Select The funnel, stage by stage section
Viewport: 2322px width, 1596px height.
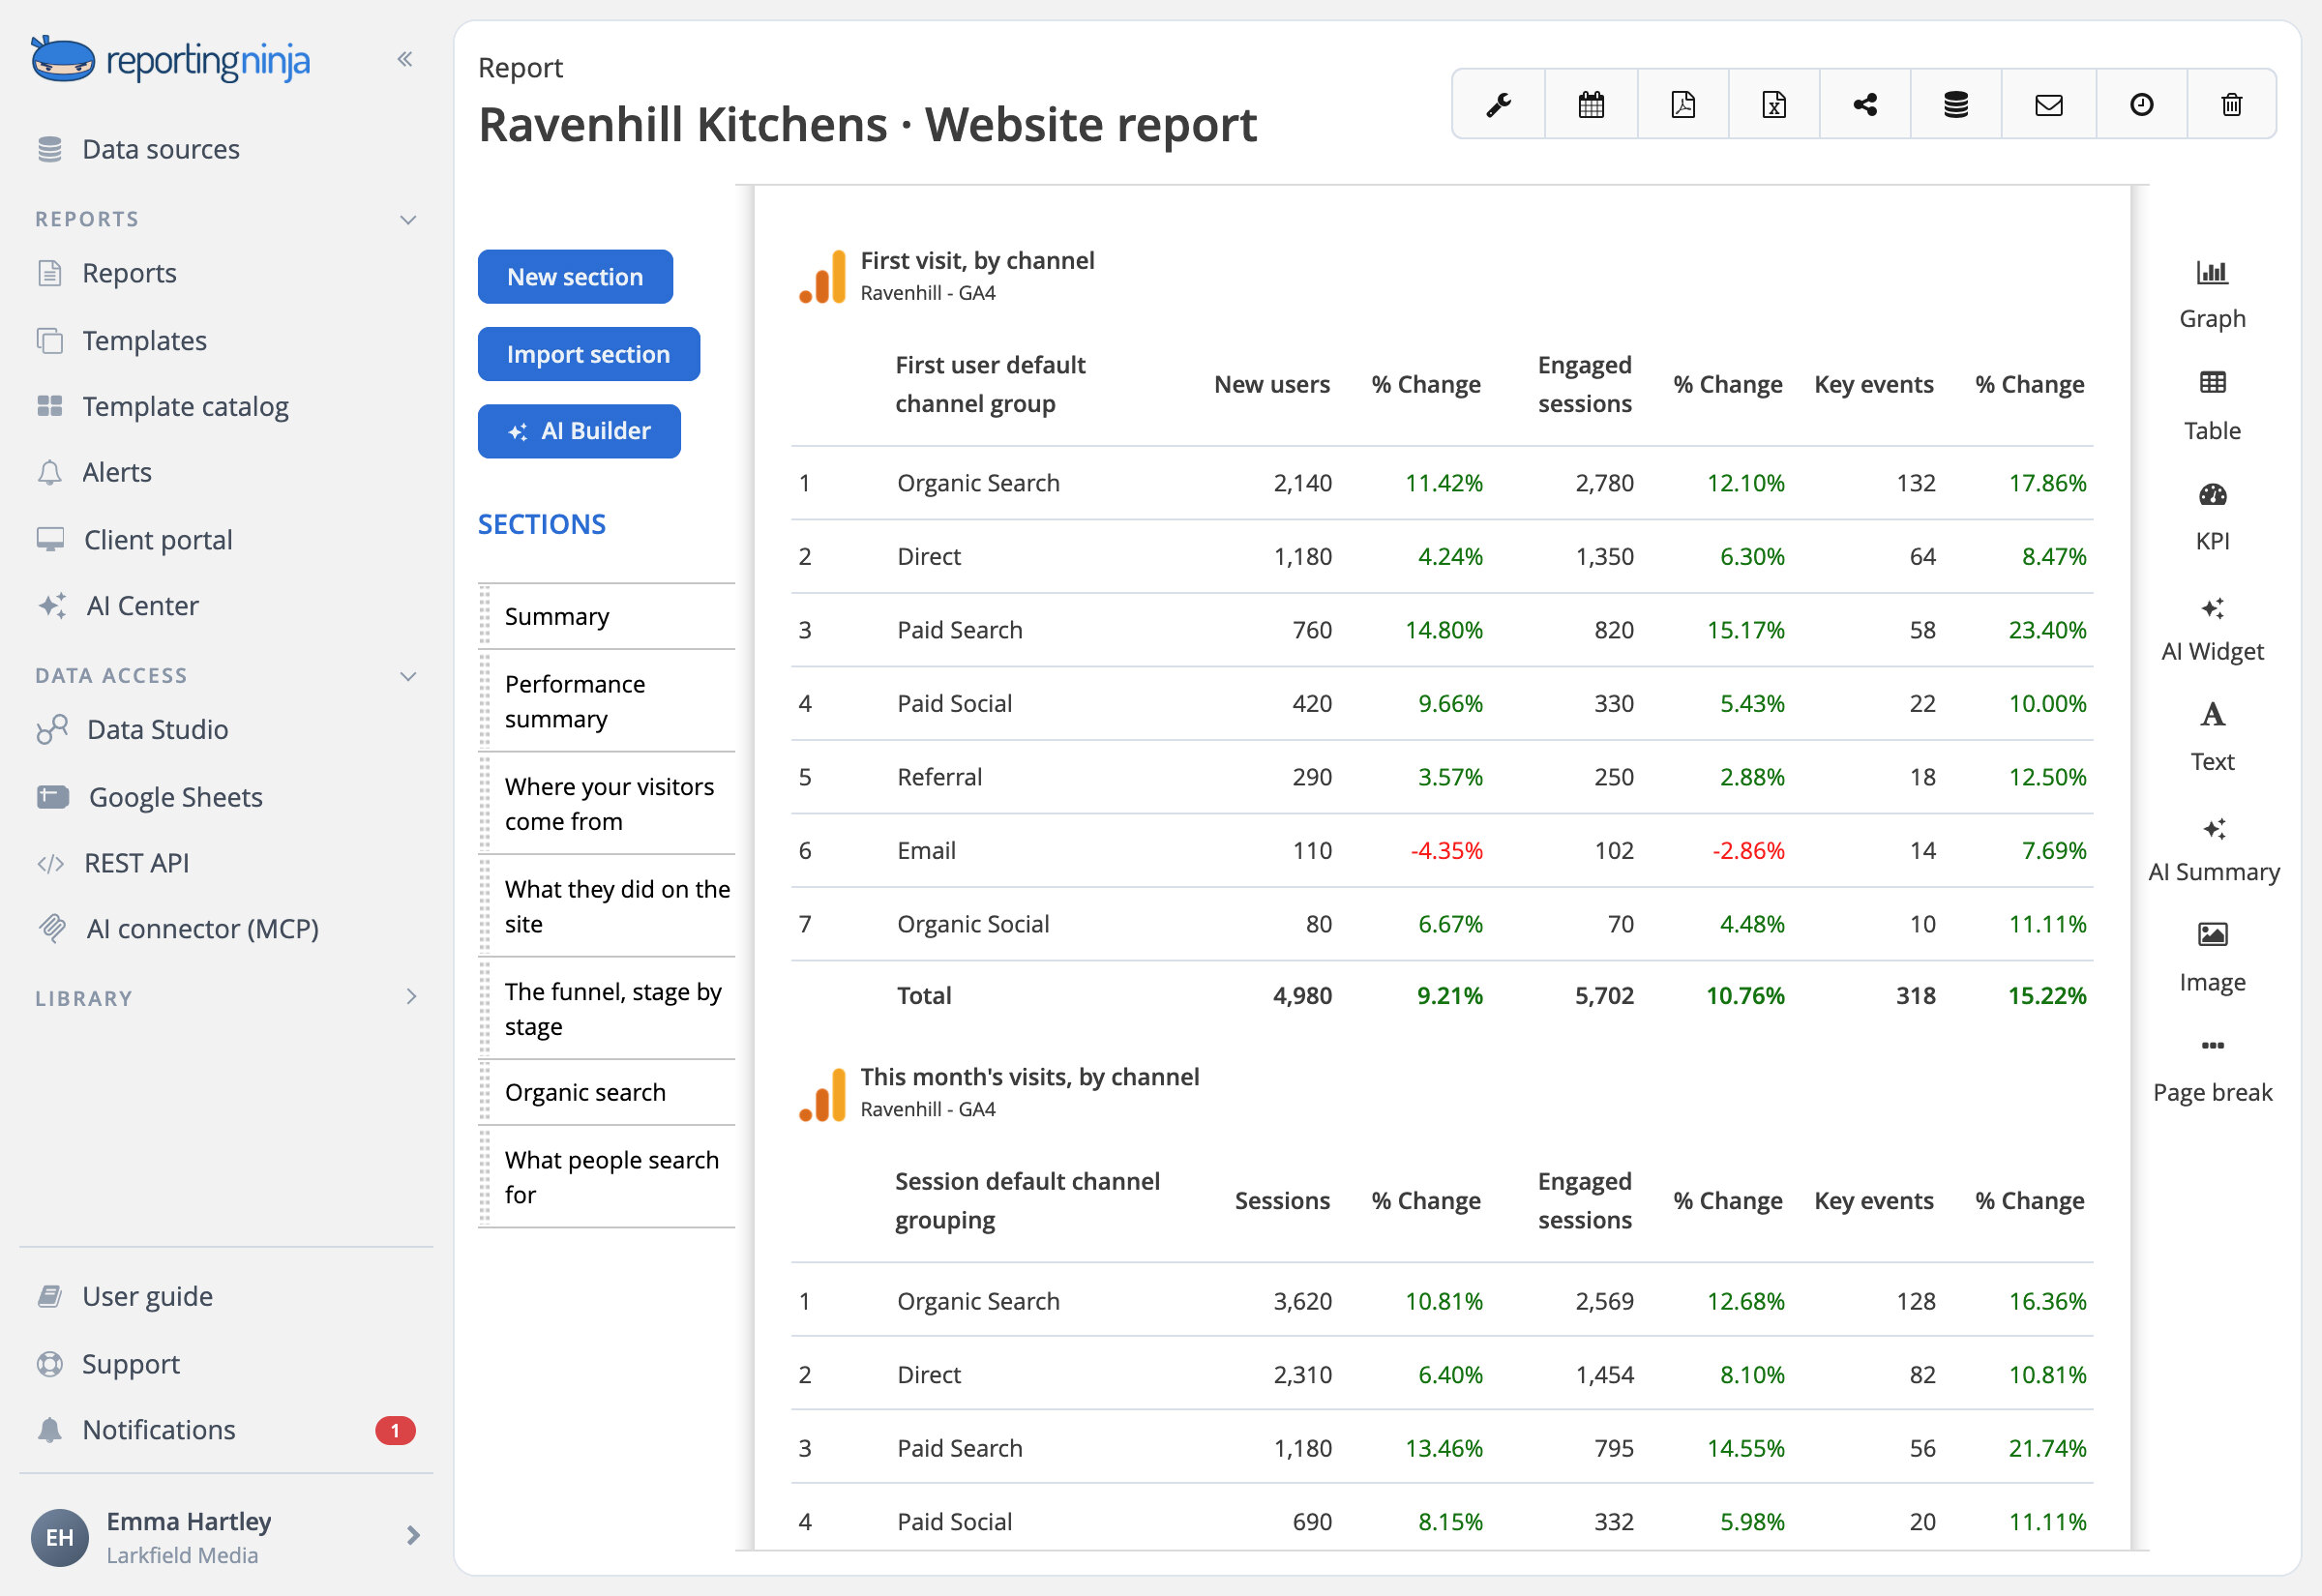pos(607,1009)
